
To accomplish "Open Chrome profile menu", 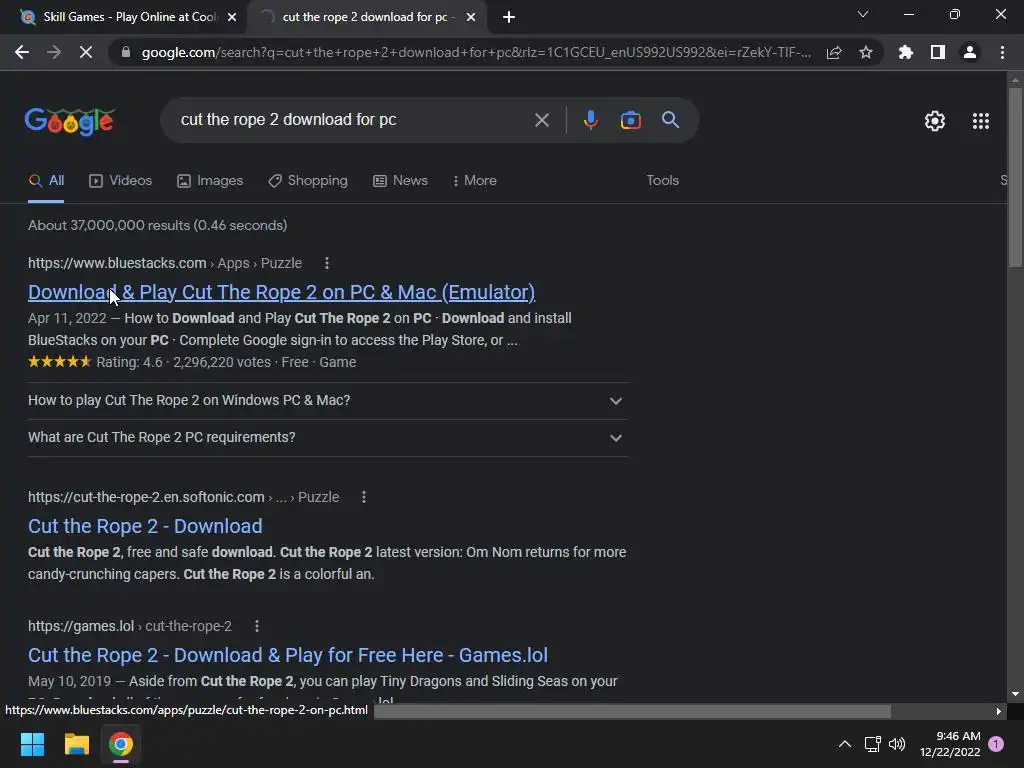I will coord(970,52).
